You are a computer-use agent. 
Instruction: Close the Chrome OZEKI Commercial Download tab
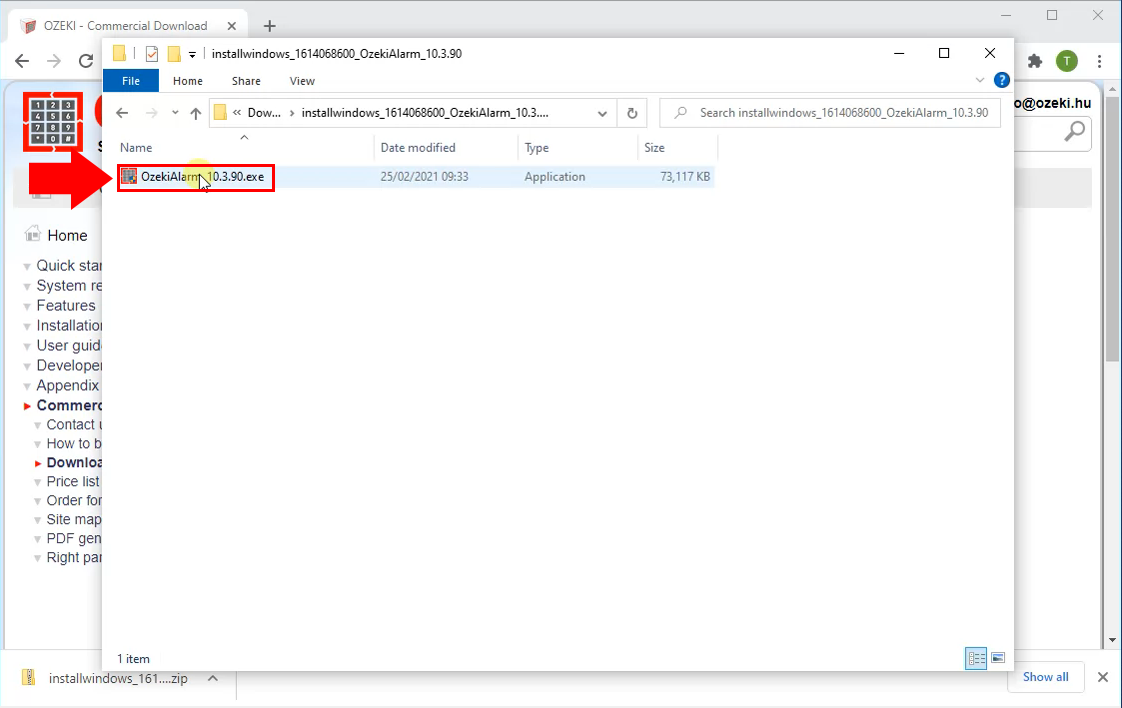(x=231, y=26)
